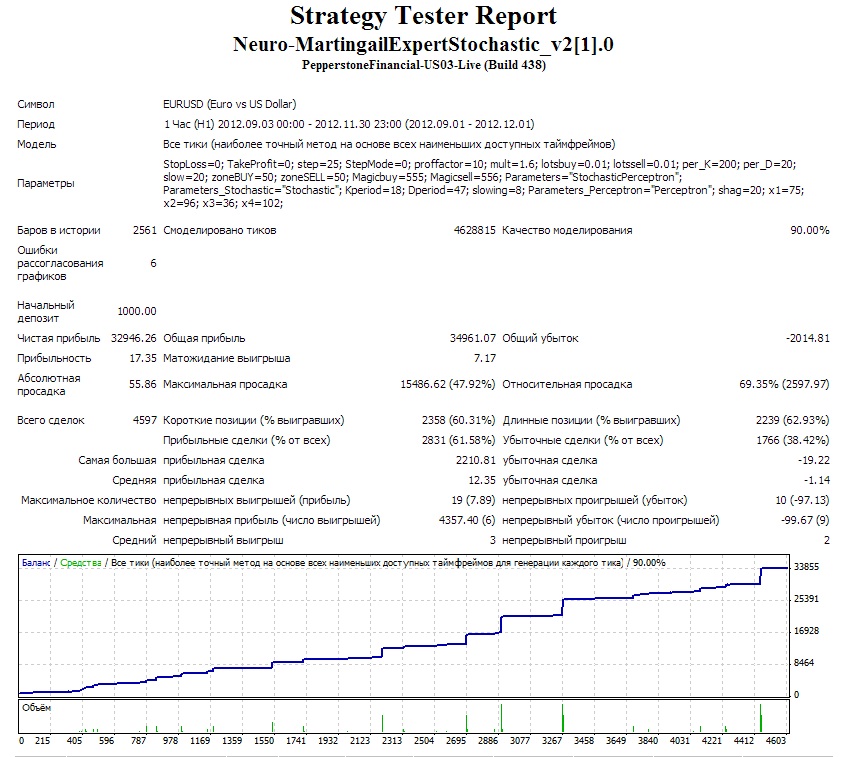
Task: Click the absolute drawdown value 55.86
Action: pos(143,384)
